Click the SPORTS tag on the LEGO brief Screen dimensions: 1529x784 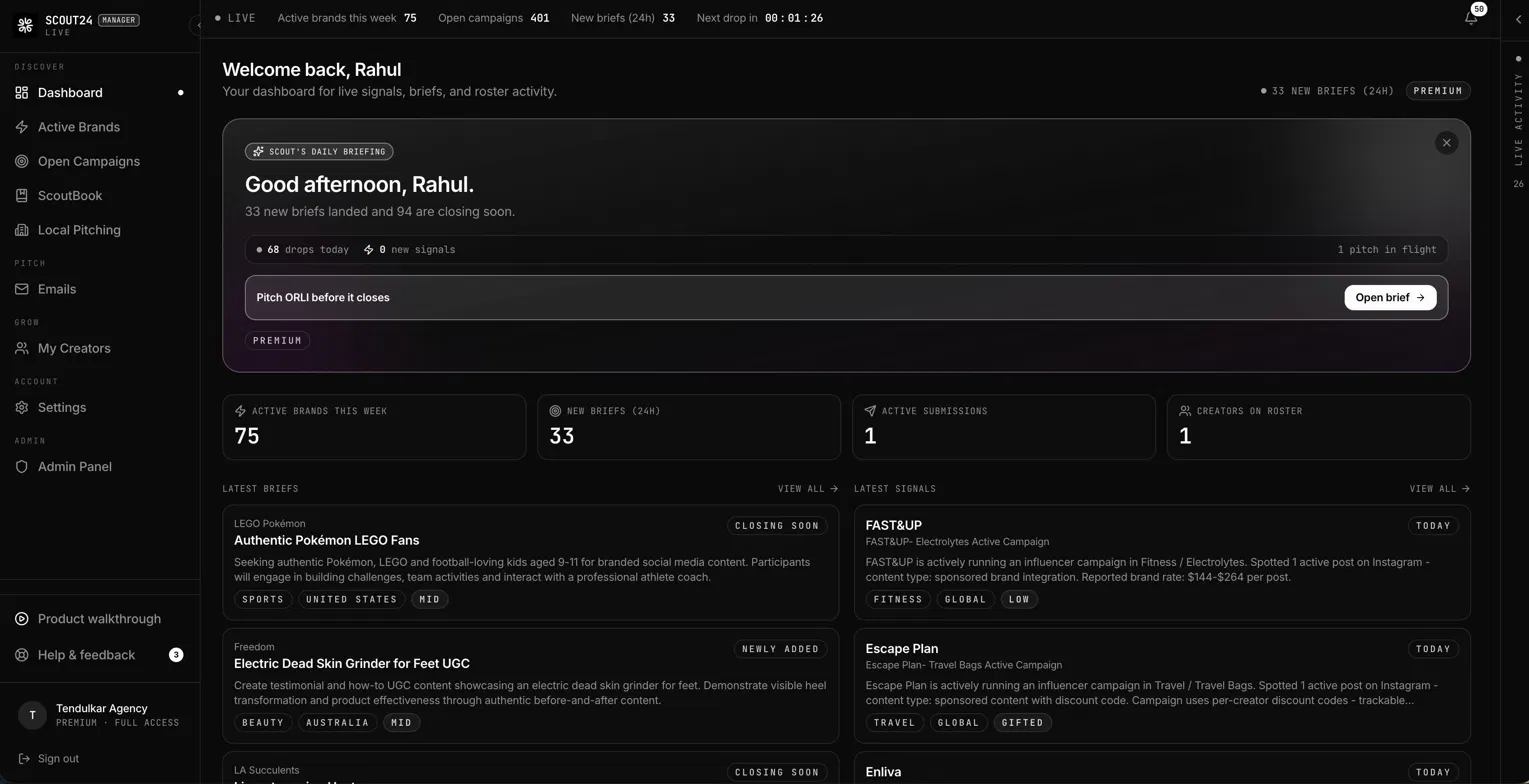click(x=263, y=600)
